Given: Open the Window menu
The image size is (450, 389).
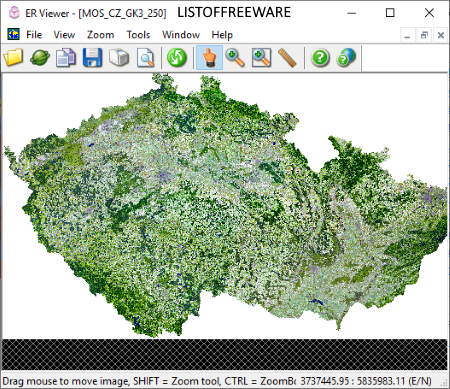Looking at the screenshot, I should click(x=181, y=35).
